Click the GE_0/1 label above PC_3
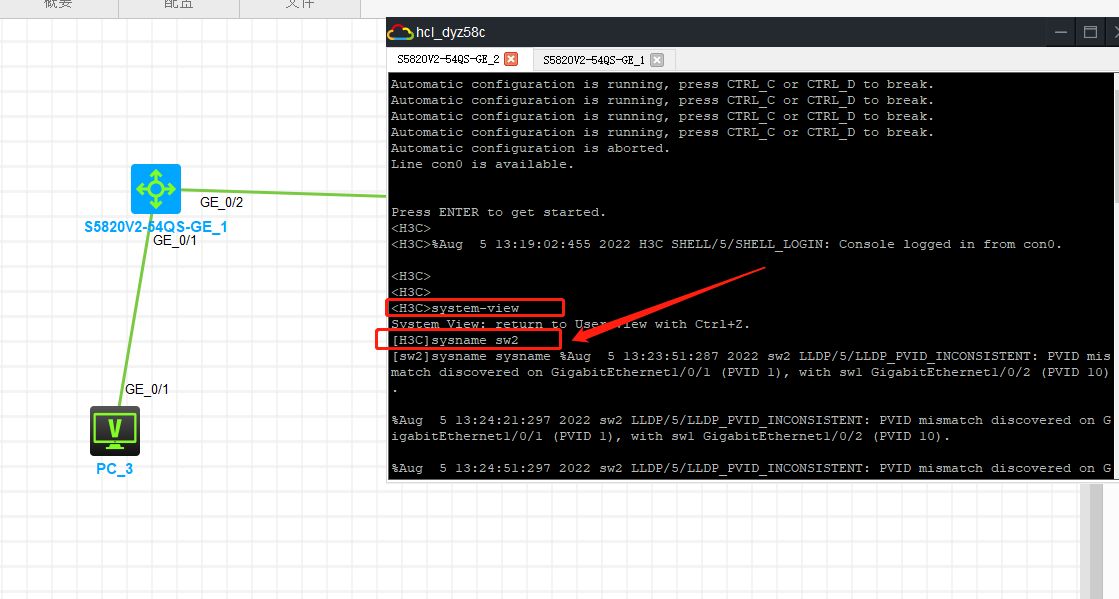Screen dimensions: 1119x599 tap(147, 390)
